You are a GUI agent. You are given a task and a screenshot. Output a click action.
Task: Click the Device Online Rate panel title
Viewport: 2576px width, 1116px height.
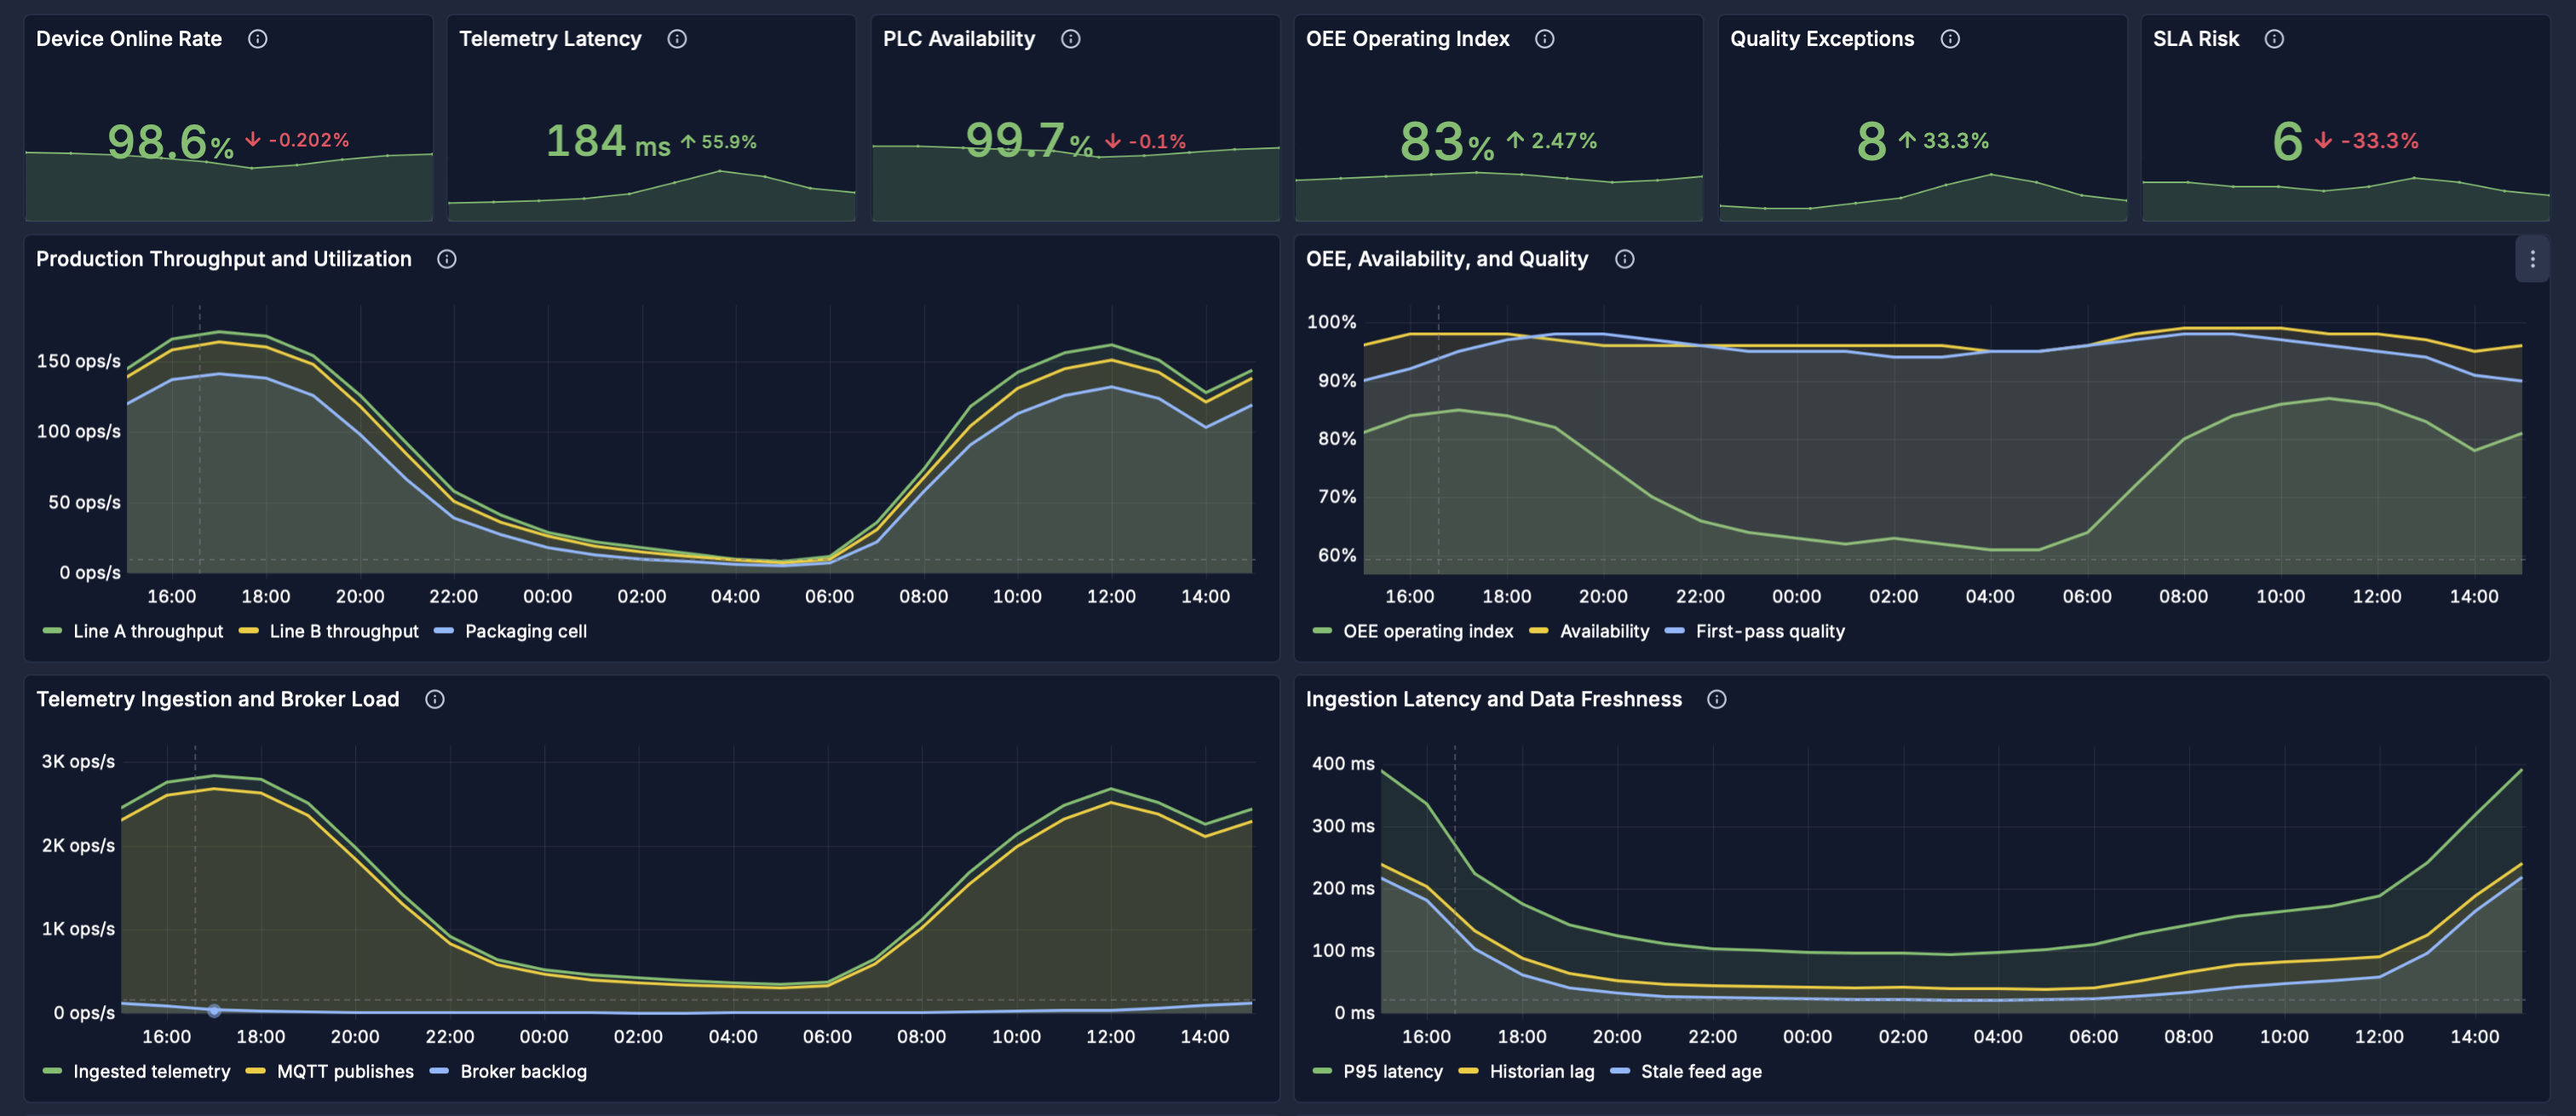(x=129, y=39)
